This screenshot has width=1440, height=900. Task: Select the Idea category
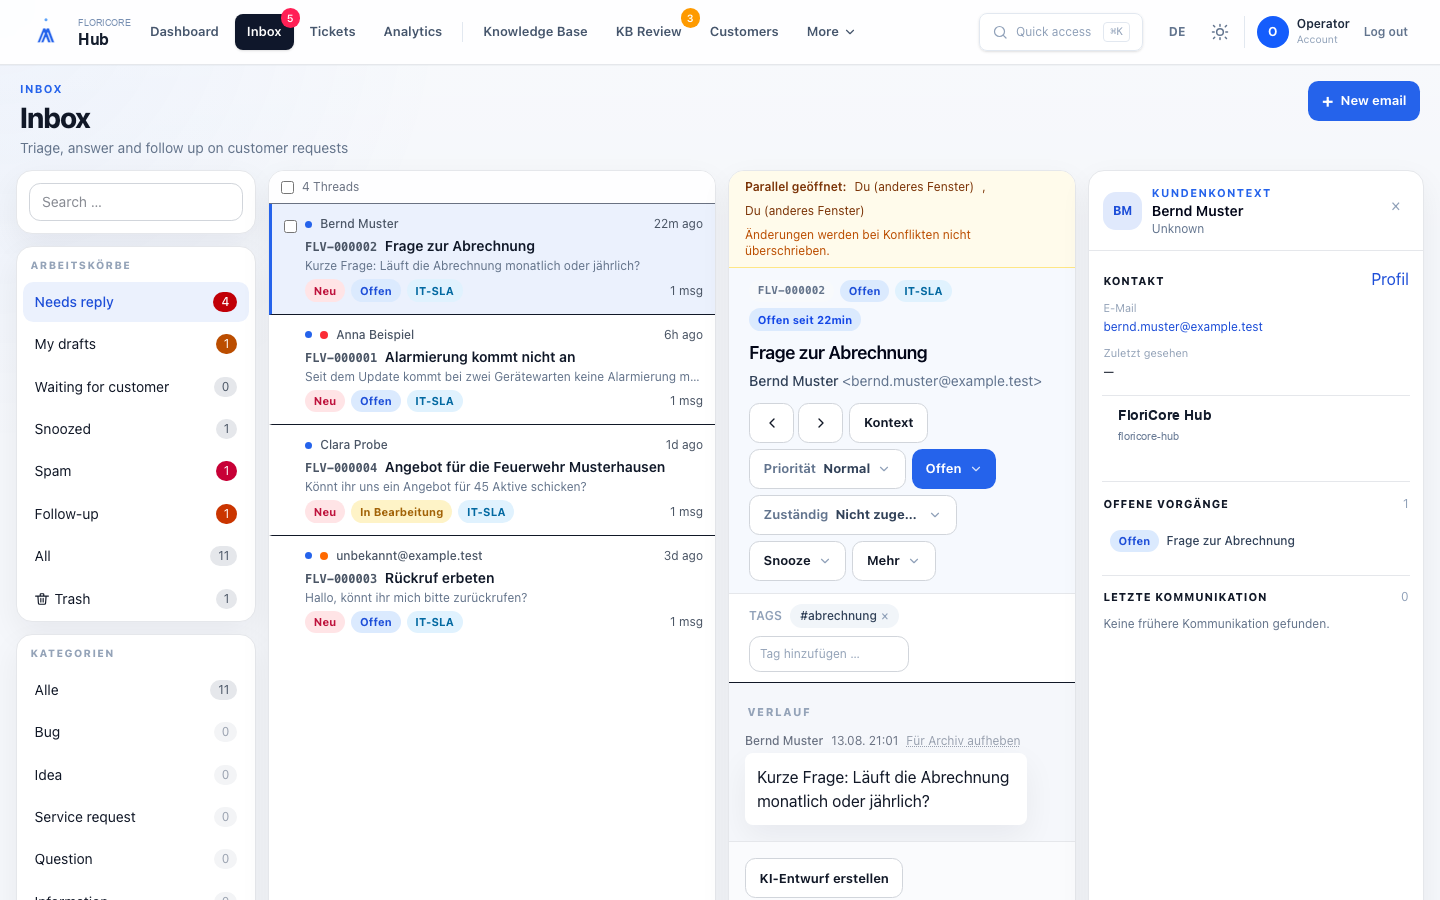tap(136, 775)
